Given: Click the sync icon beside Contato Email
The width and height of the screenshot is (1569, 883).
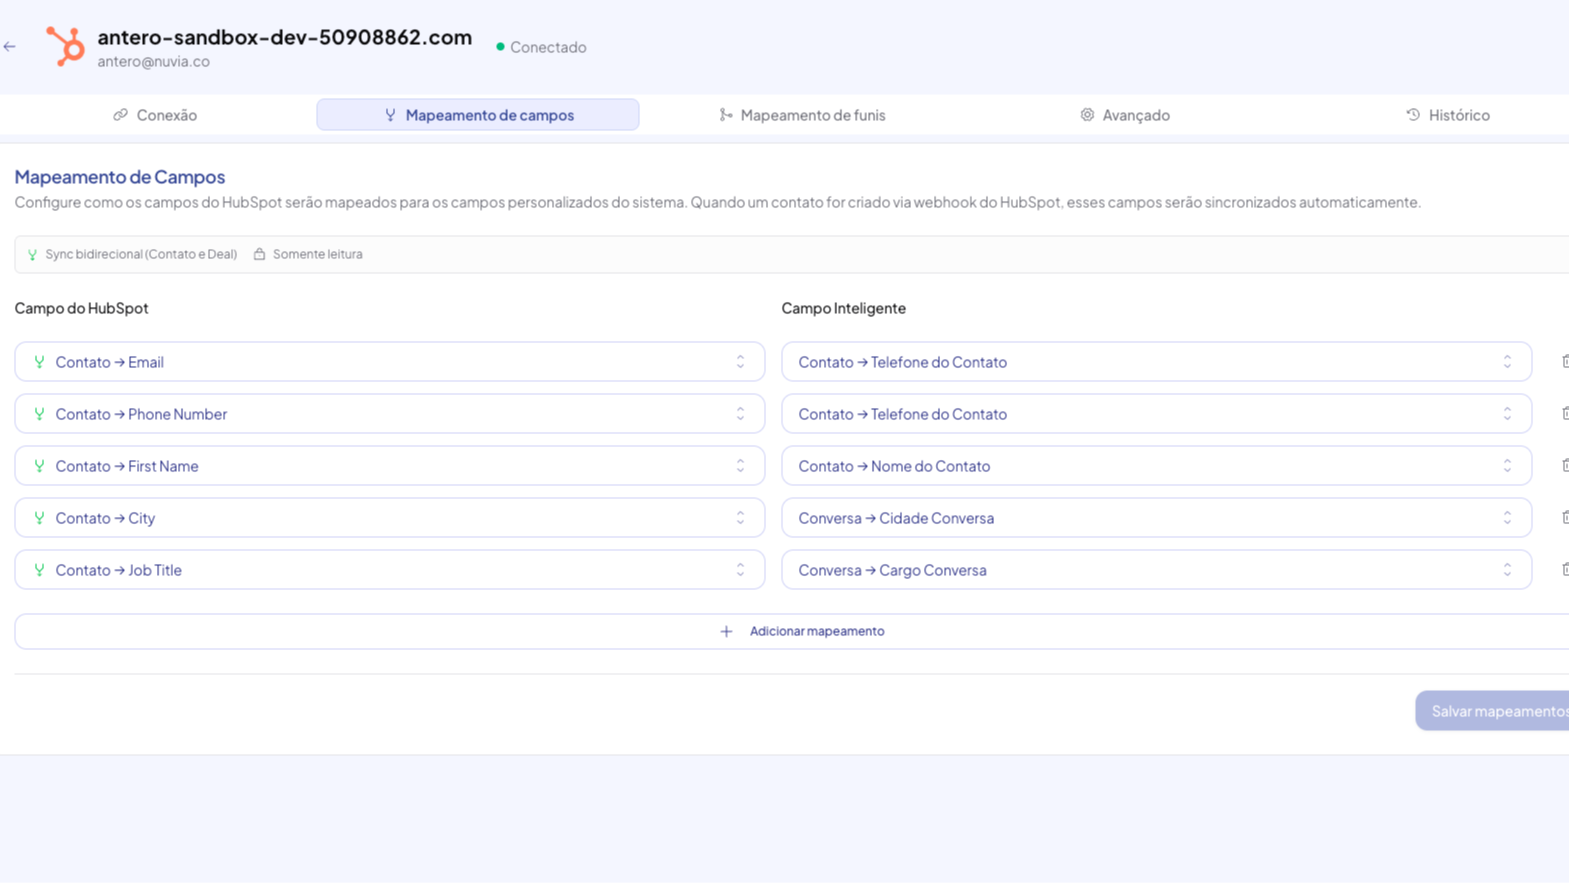Looking at the screenshot, I should pyautogui.click(x=39, y=362).
